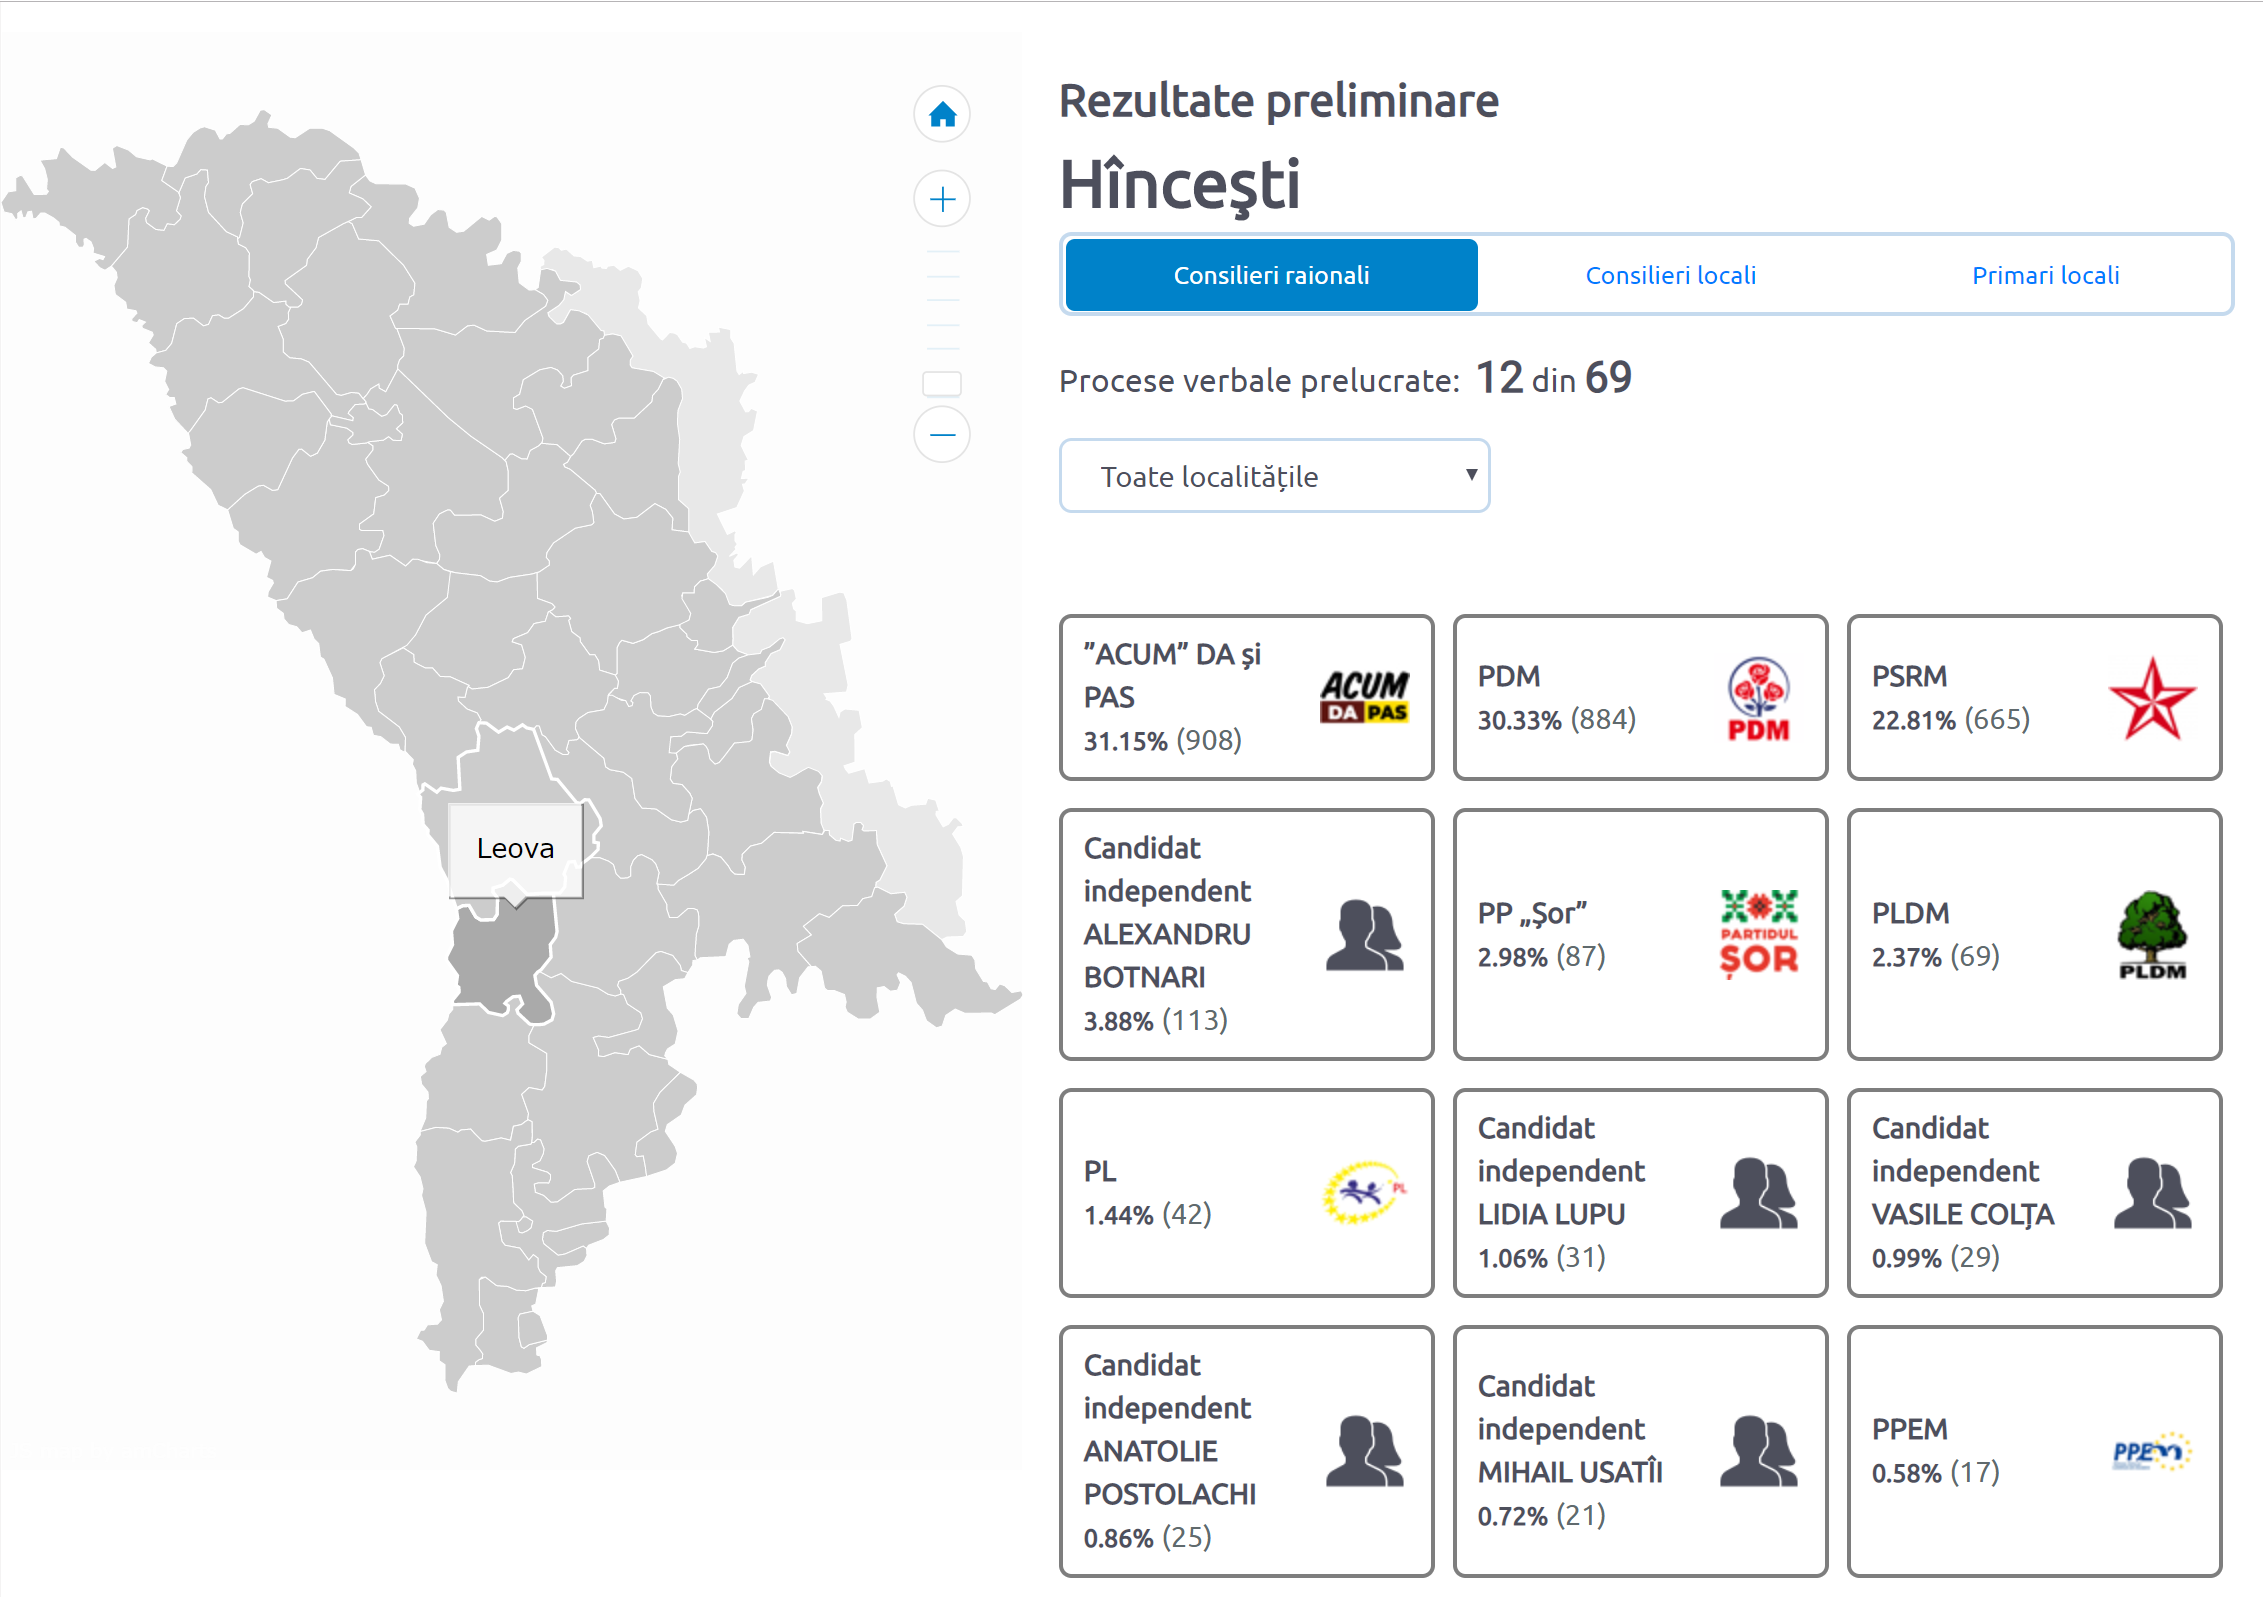The image size is (2263, 1597).
Task: Zoom in the map with plus button
Action: (942, 199)
